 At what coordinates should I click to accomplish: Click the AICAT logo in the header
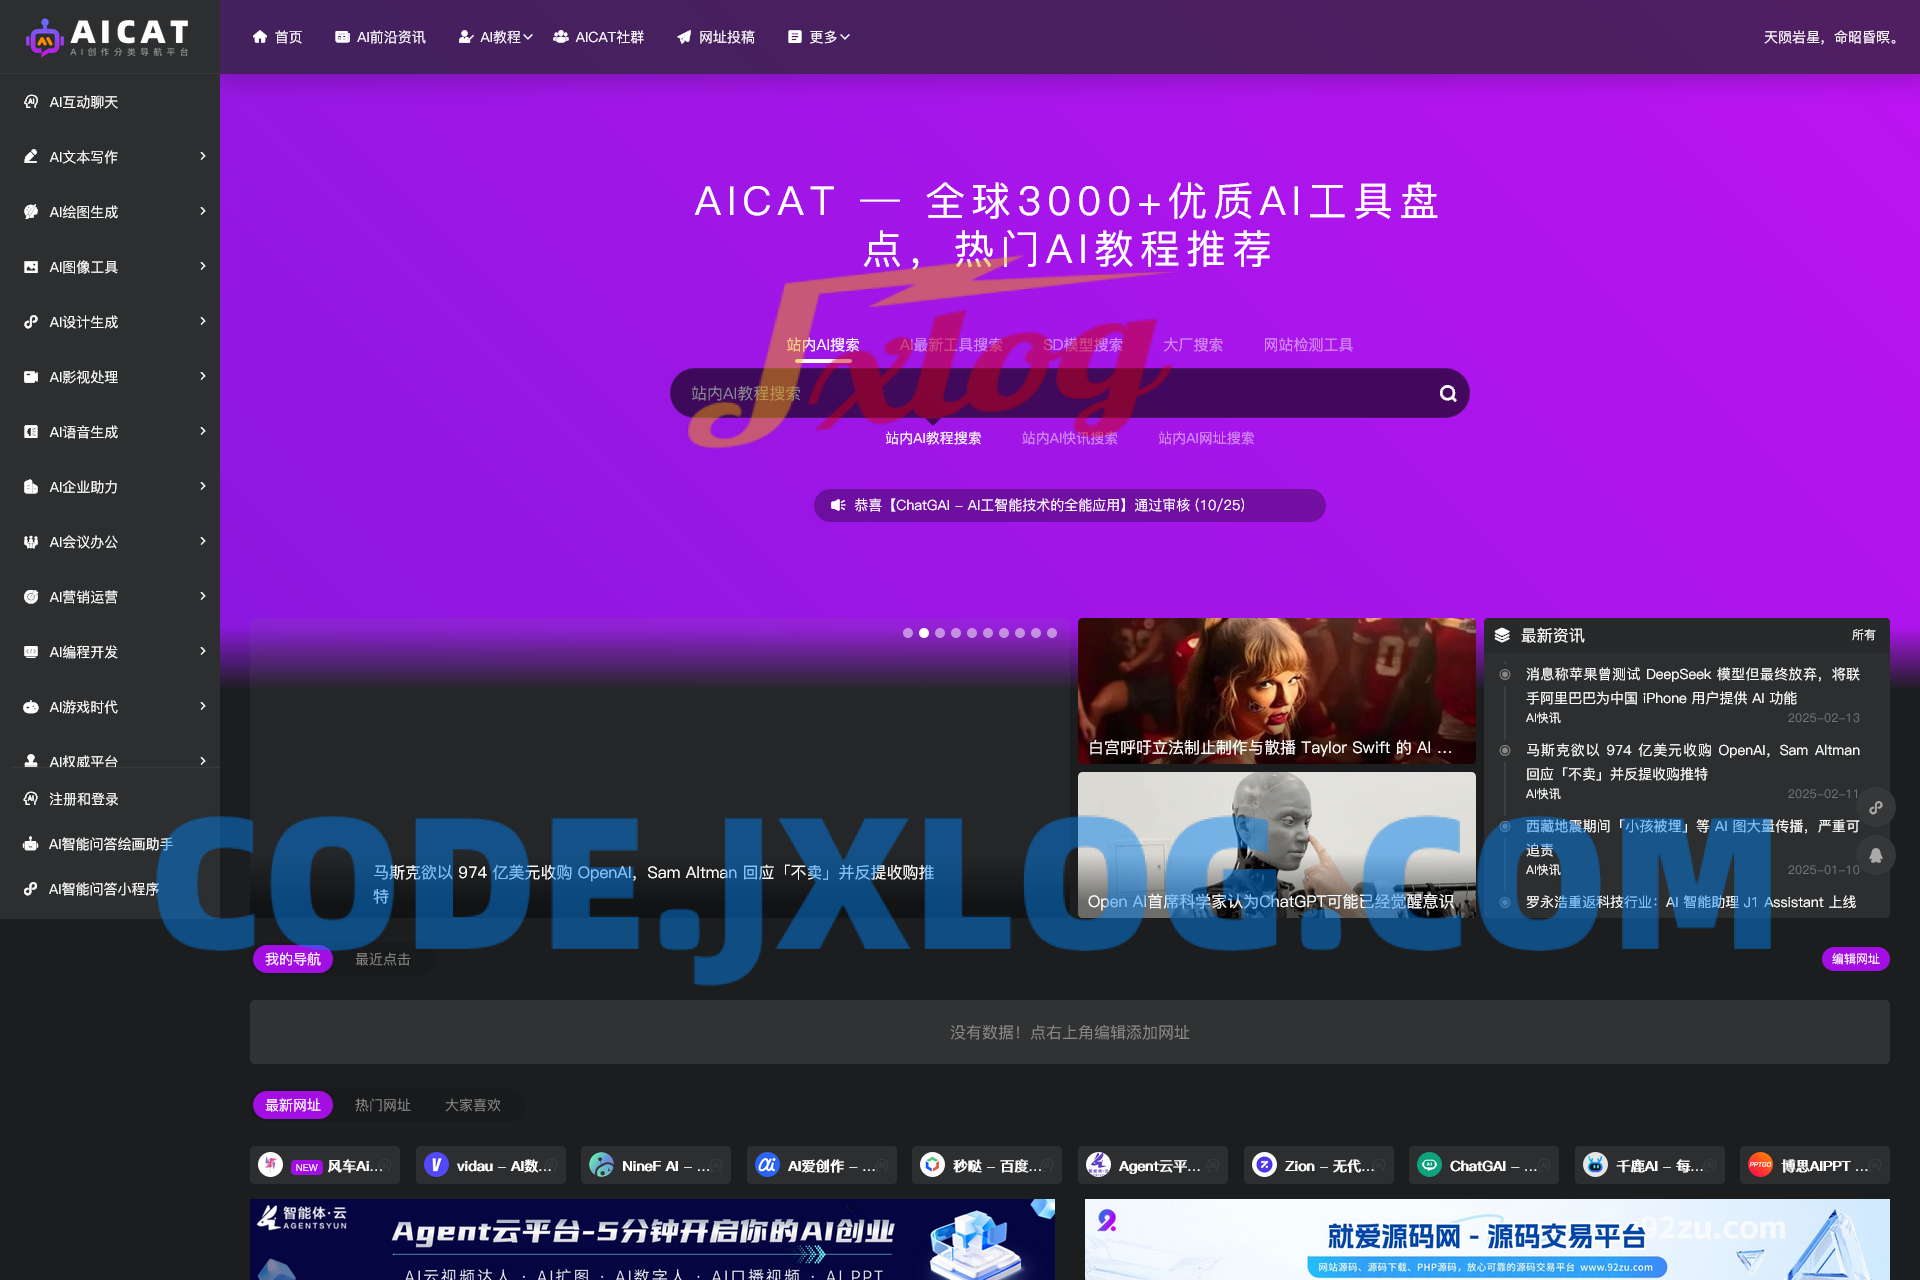pos(110,36)
